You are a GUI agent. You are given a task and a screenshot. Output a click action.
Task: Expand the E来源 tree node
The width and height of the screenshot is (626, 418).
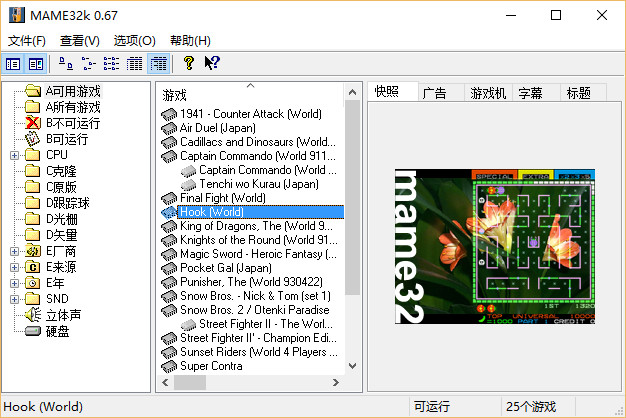[x=14, y=267]
